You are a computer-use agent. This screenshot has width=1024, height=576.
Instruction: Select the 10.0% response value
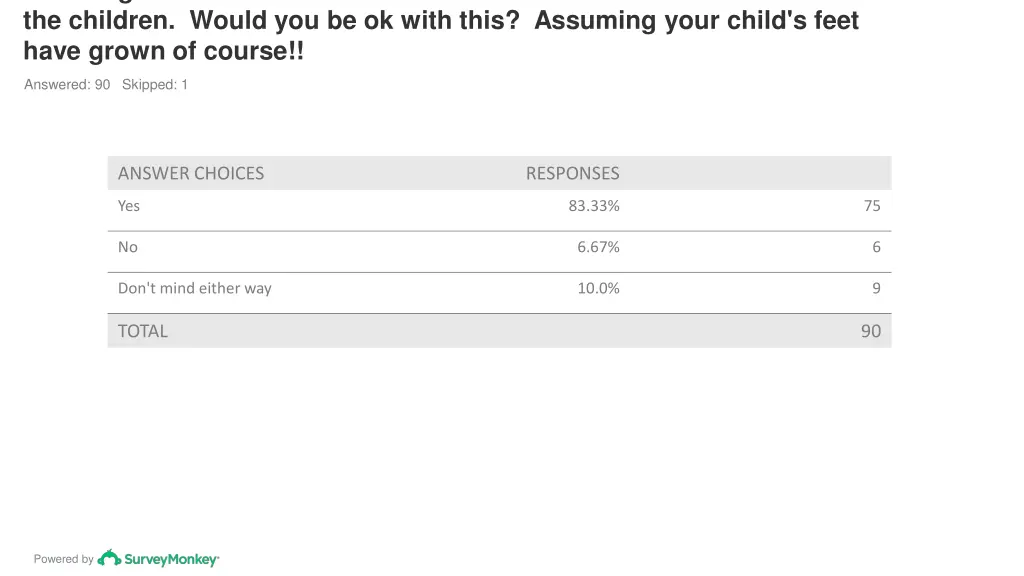598,288
